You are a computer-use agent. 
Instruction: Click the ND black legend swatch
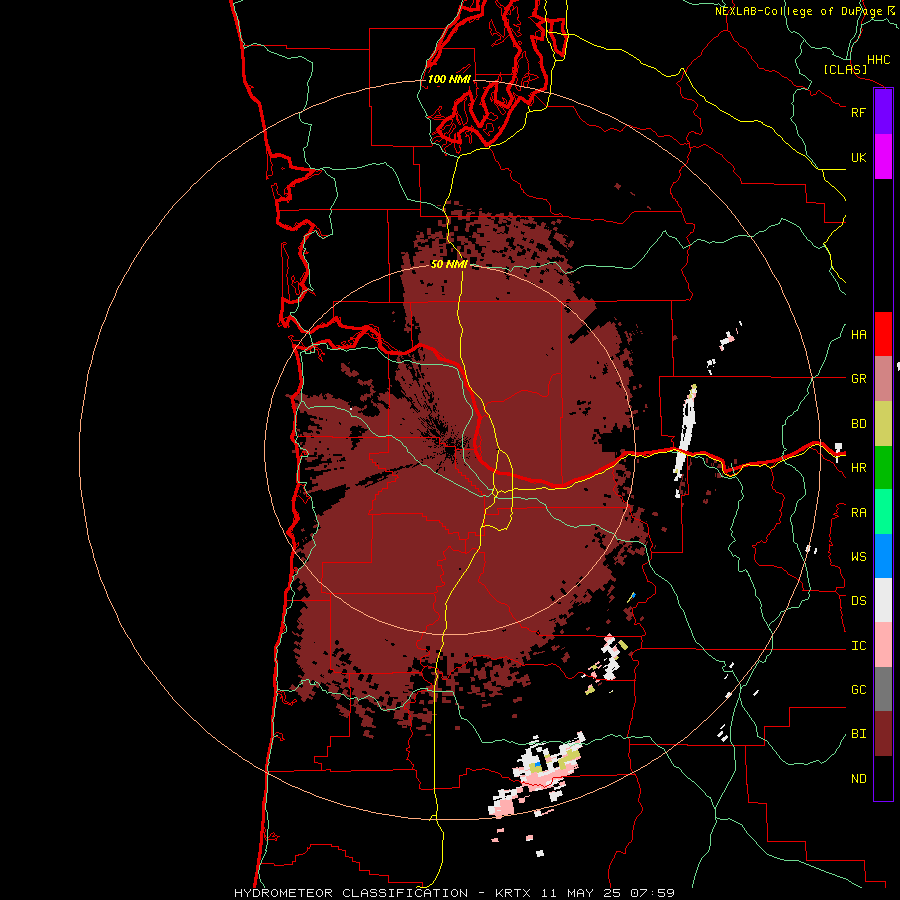click(883, 778)
